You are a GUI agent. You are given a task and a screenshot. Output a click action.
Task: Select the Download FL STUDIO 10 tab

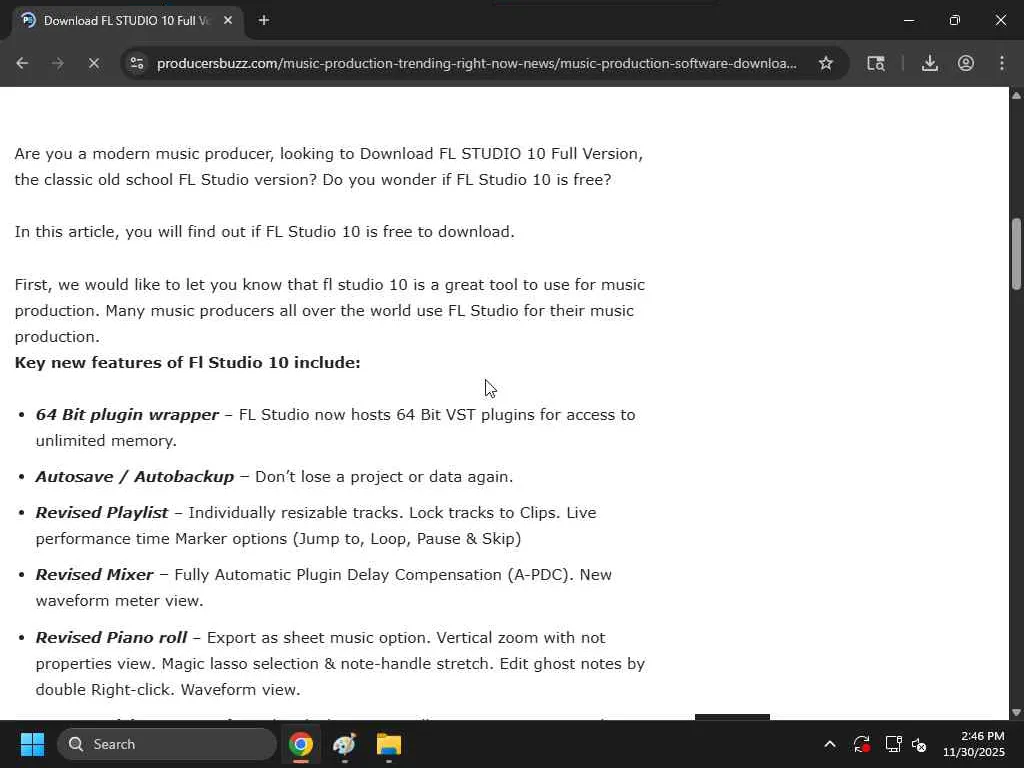pyautogui.click(x=127, y=21)
